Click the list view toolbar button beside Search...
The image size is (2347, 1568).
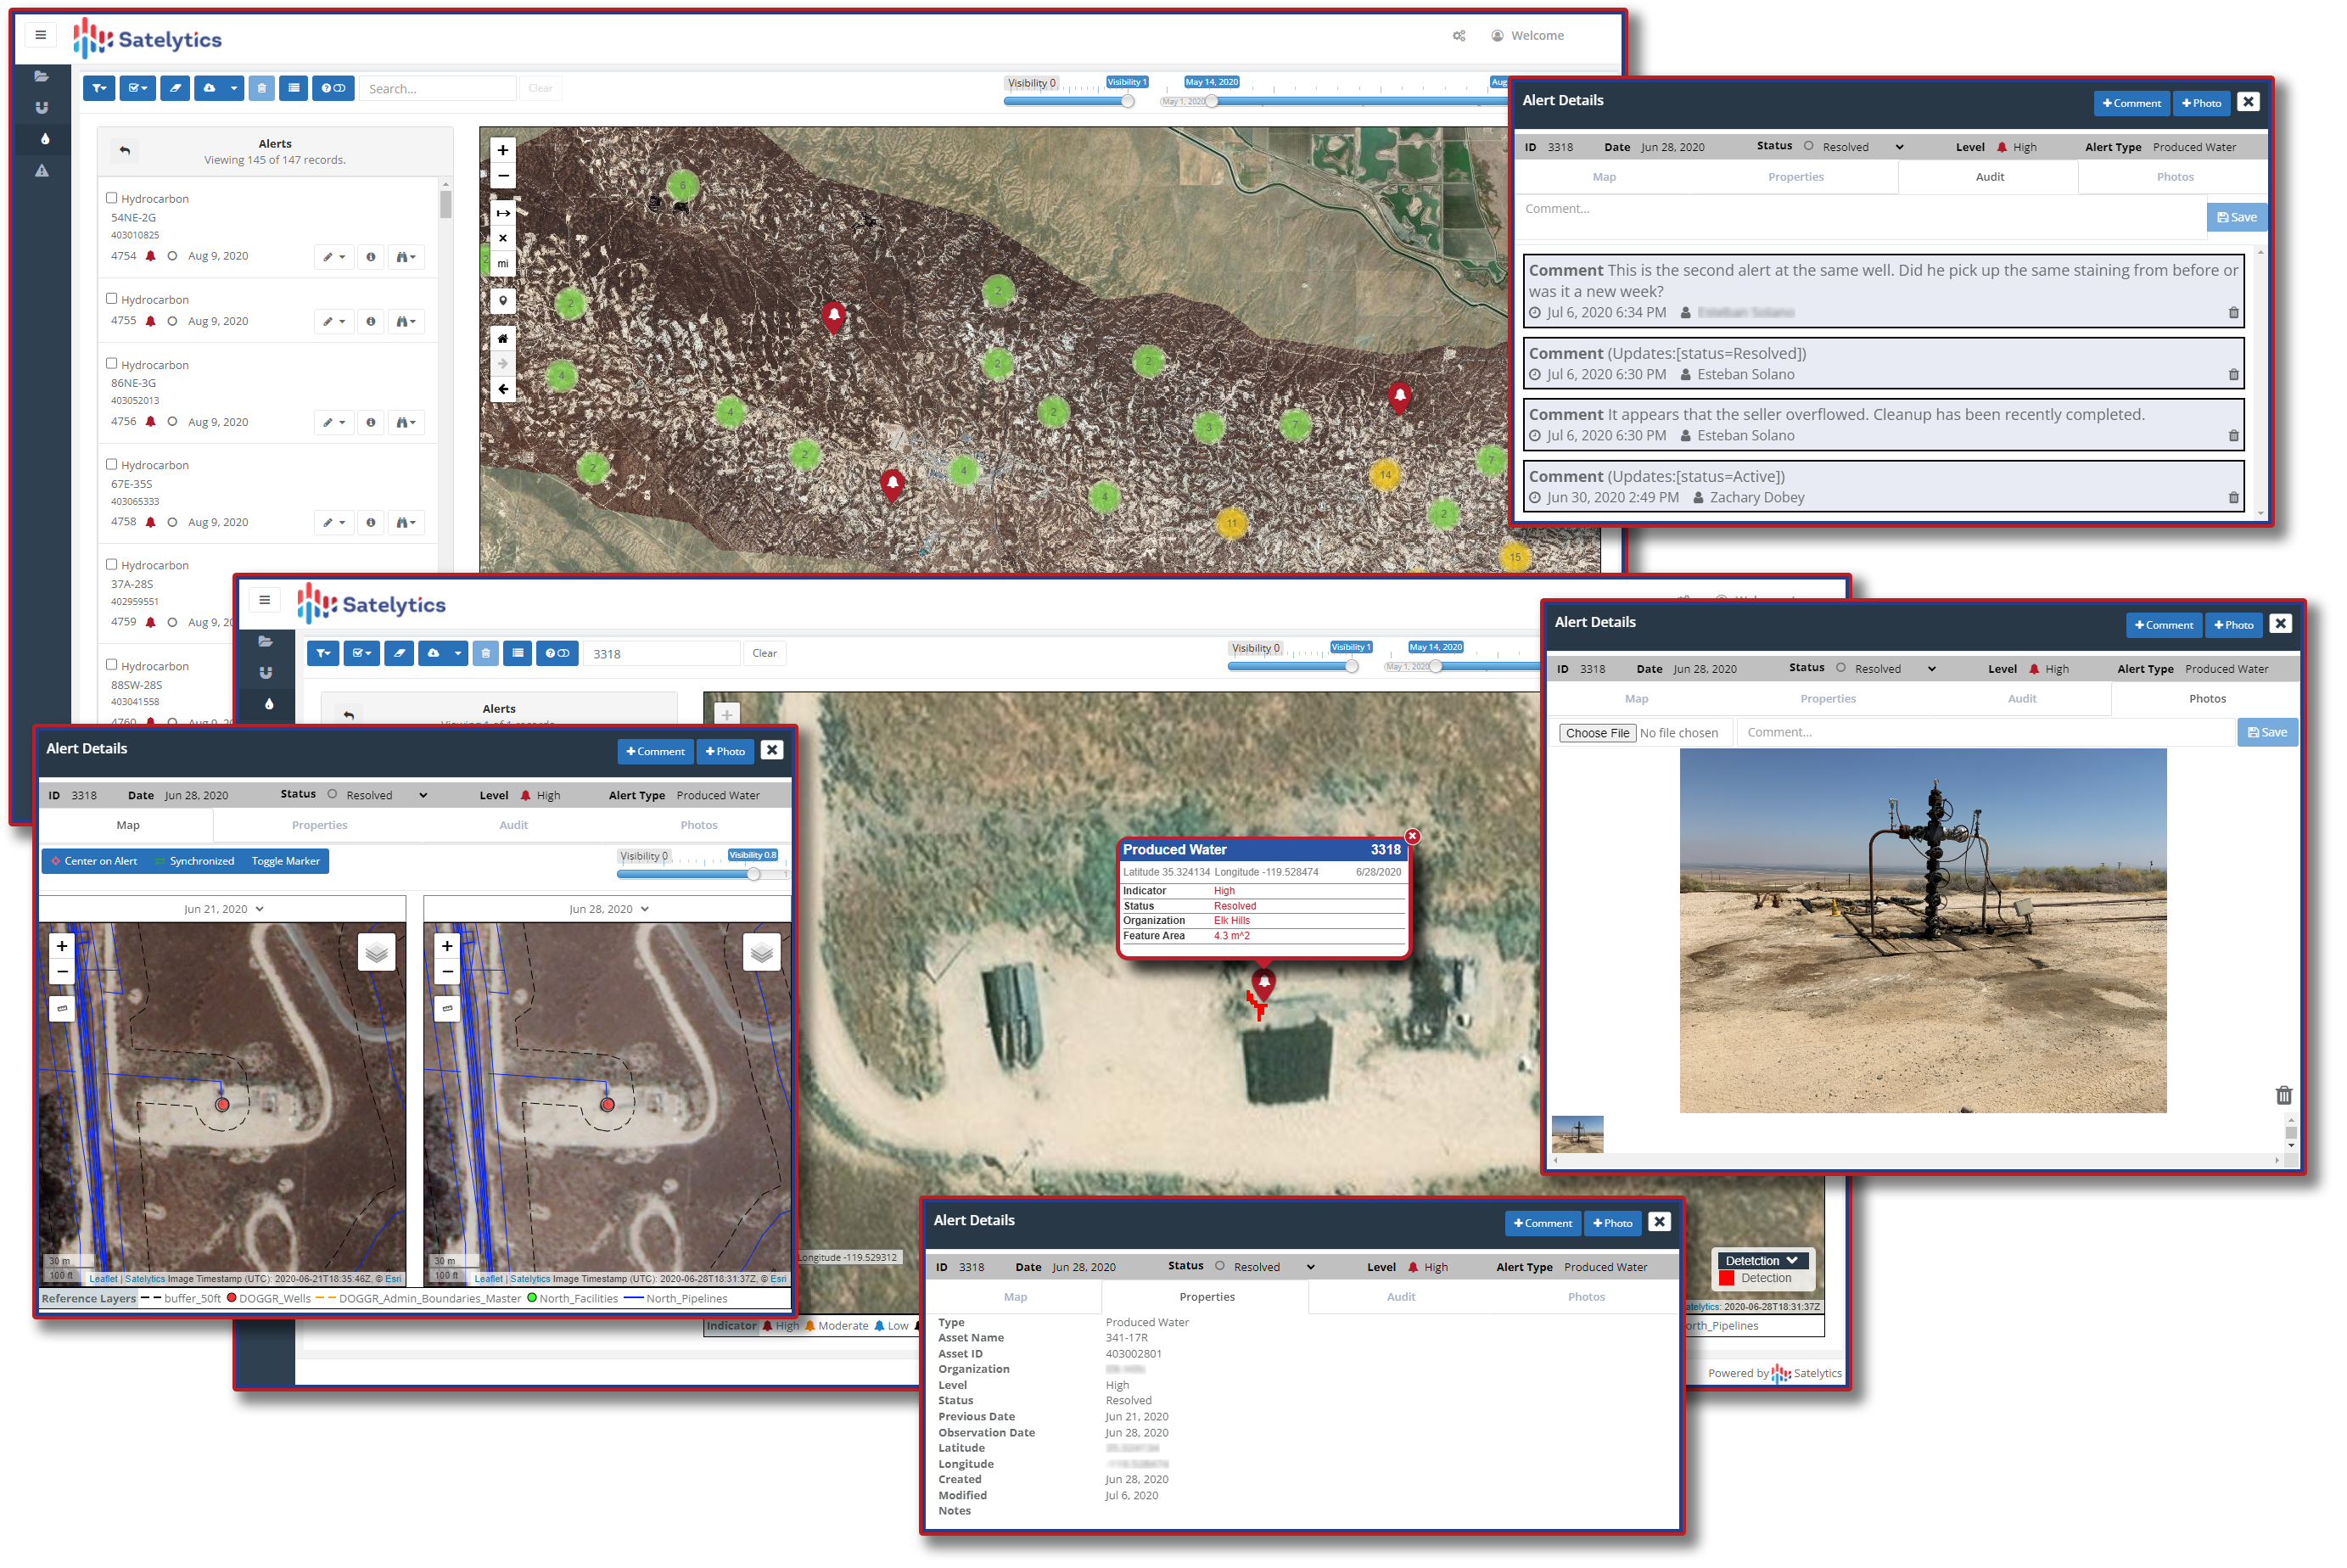[x=293, y=88]
